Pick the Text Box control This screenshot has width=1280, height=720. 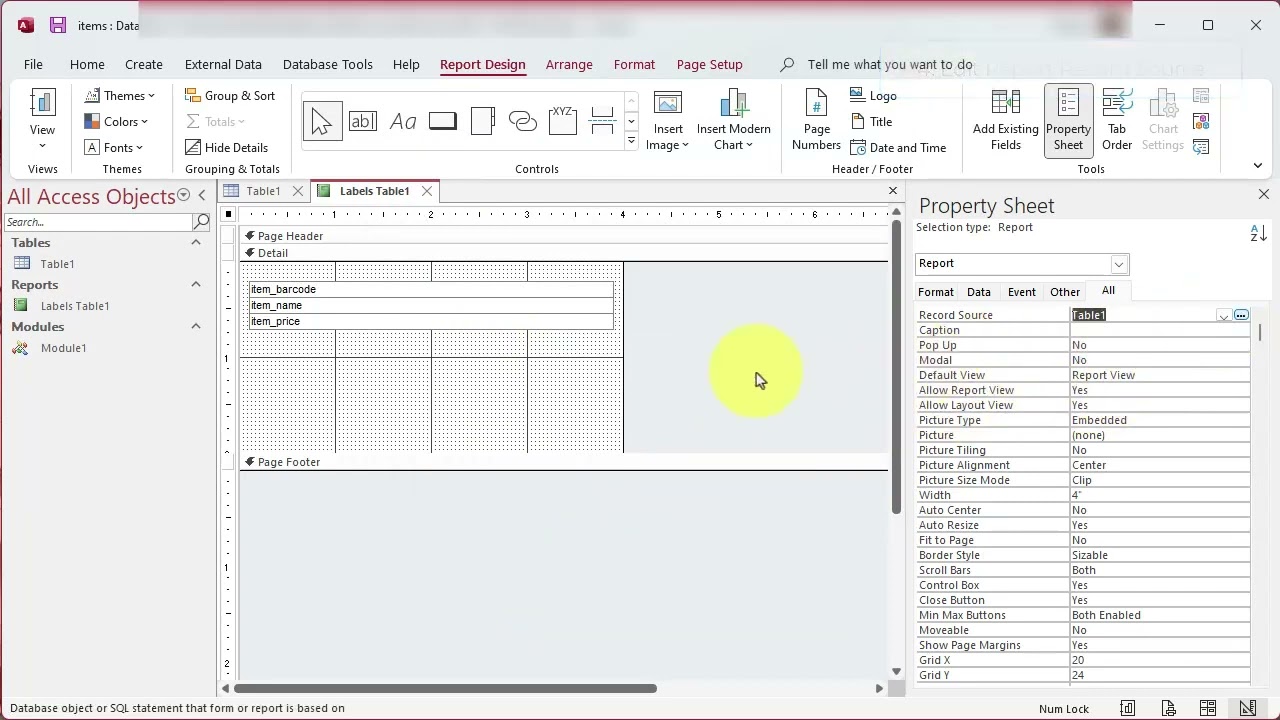(362, 122)
